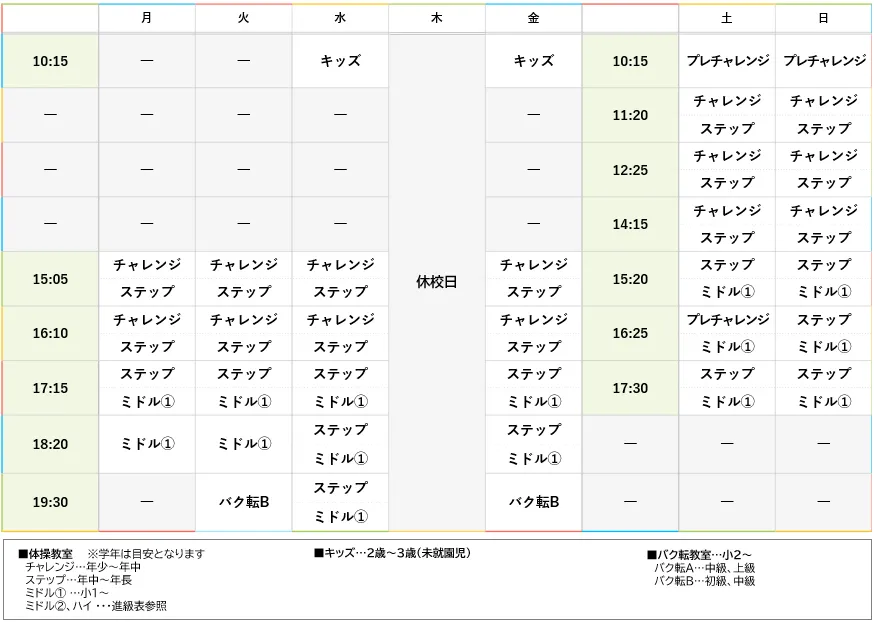Click the 水曜 19:30 ステップ・ミドル① cell
The image size is (874, 622).
[339, 501]
